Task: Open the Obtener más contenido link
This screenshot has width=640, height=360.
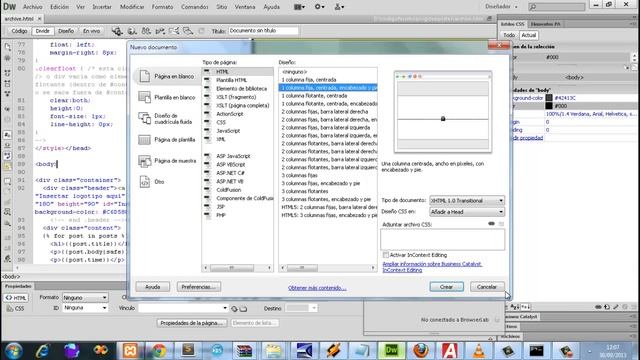Action: (x=317, y=288)
